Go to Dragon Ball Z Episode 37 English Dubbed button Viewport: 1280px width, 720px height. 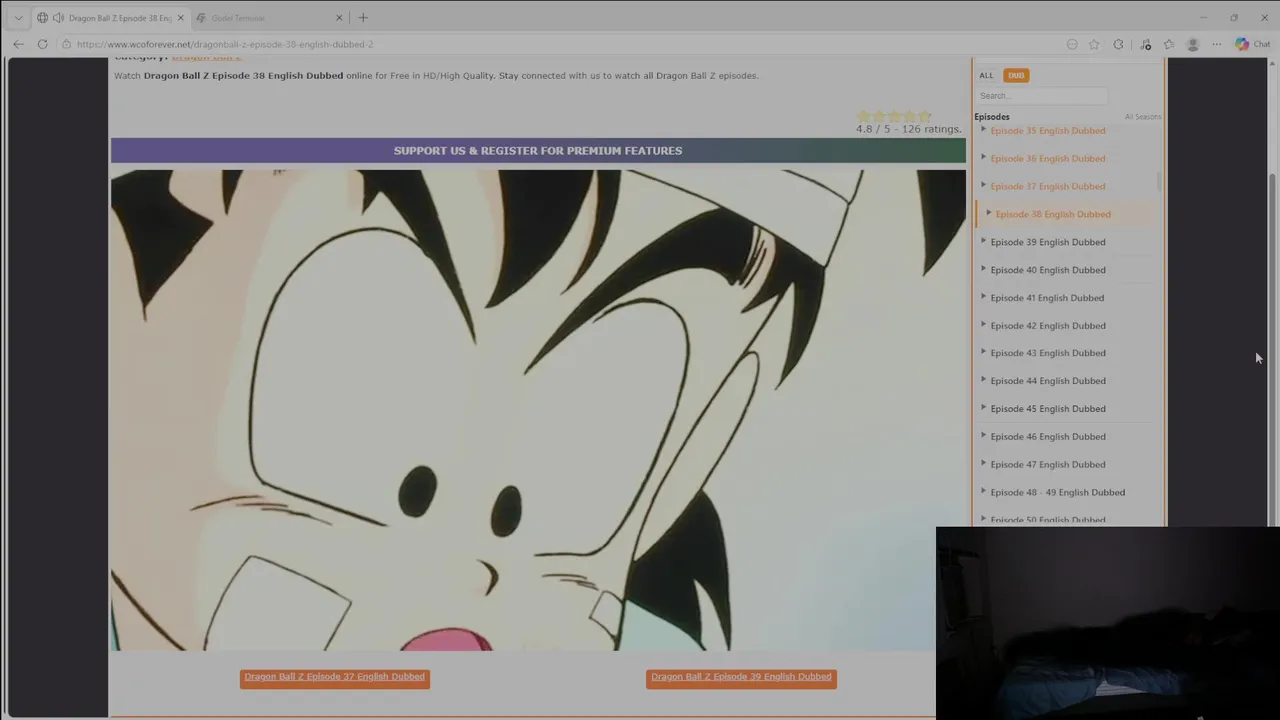click(334, 678)
